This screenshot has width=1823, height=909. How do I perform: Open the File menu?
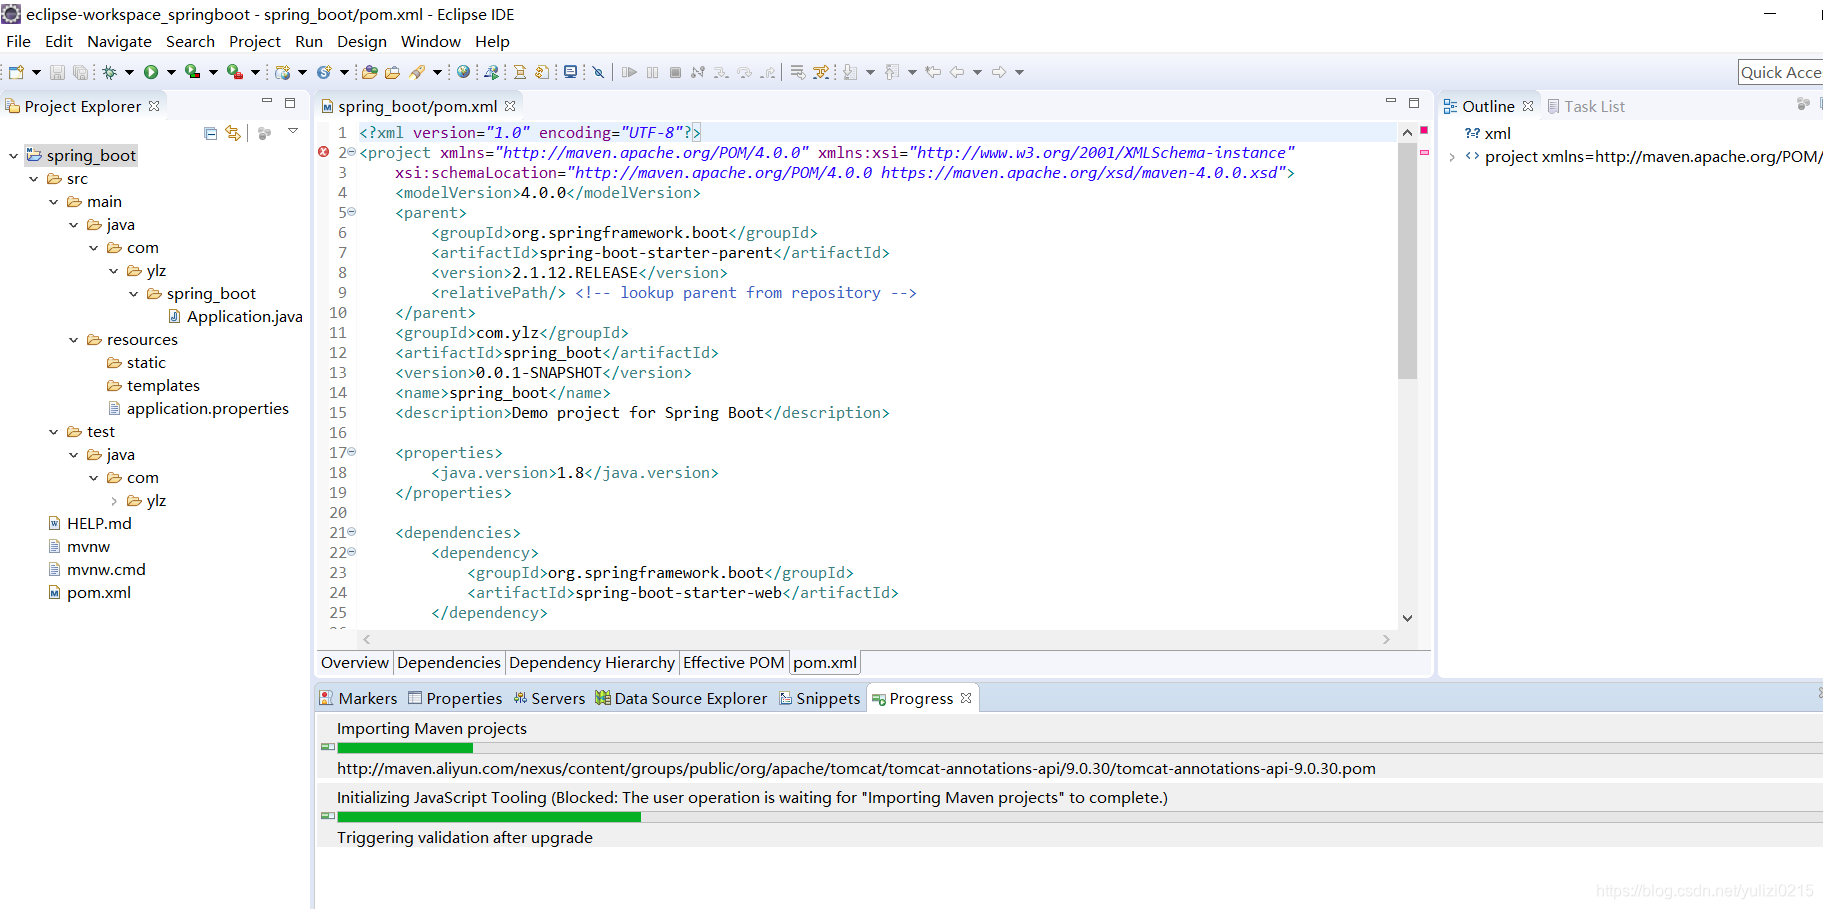tap(18, 41)
